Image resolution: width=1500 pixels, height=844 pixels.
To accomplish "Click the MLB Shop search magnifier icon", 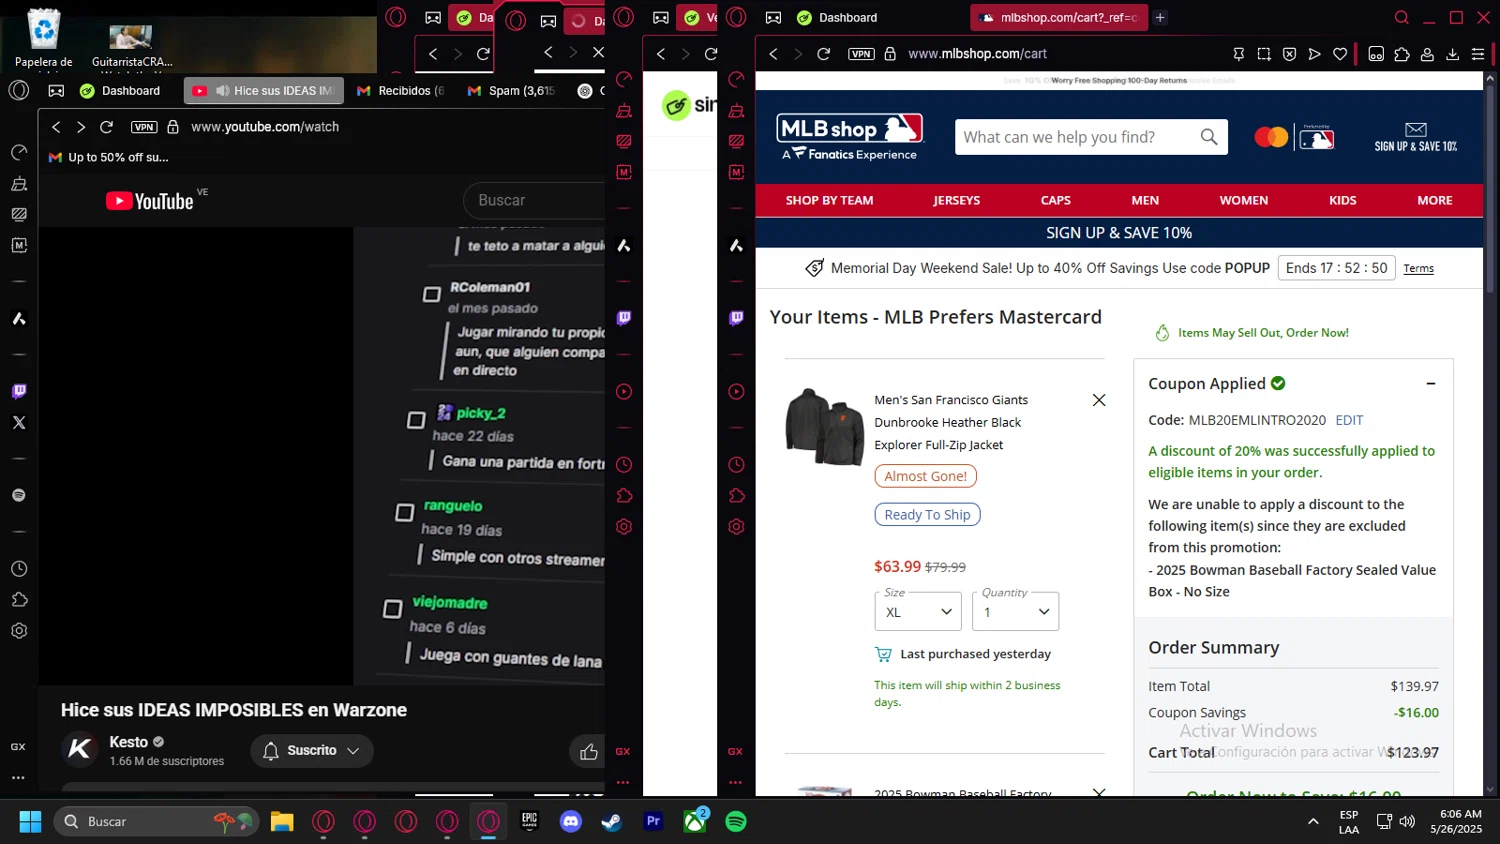I will click(x=1209, y=137).
